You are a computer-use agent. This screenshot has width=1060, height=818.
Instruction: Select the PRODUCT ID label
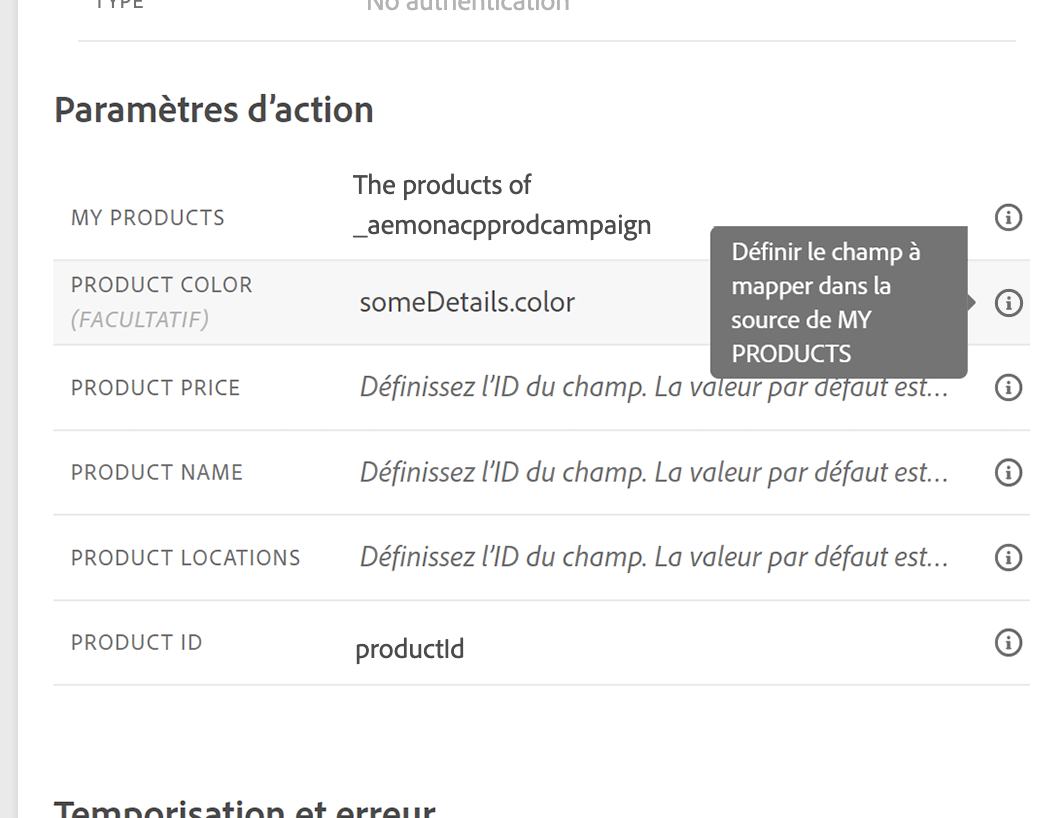click(x=136, y=642)
